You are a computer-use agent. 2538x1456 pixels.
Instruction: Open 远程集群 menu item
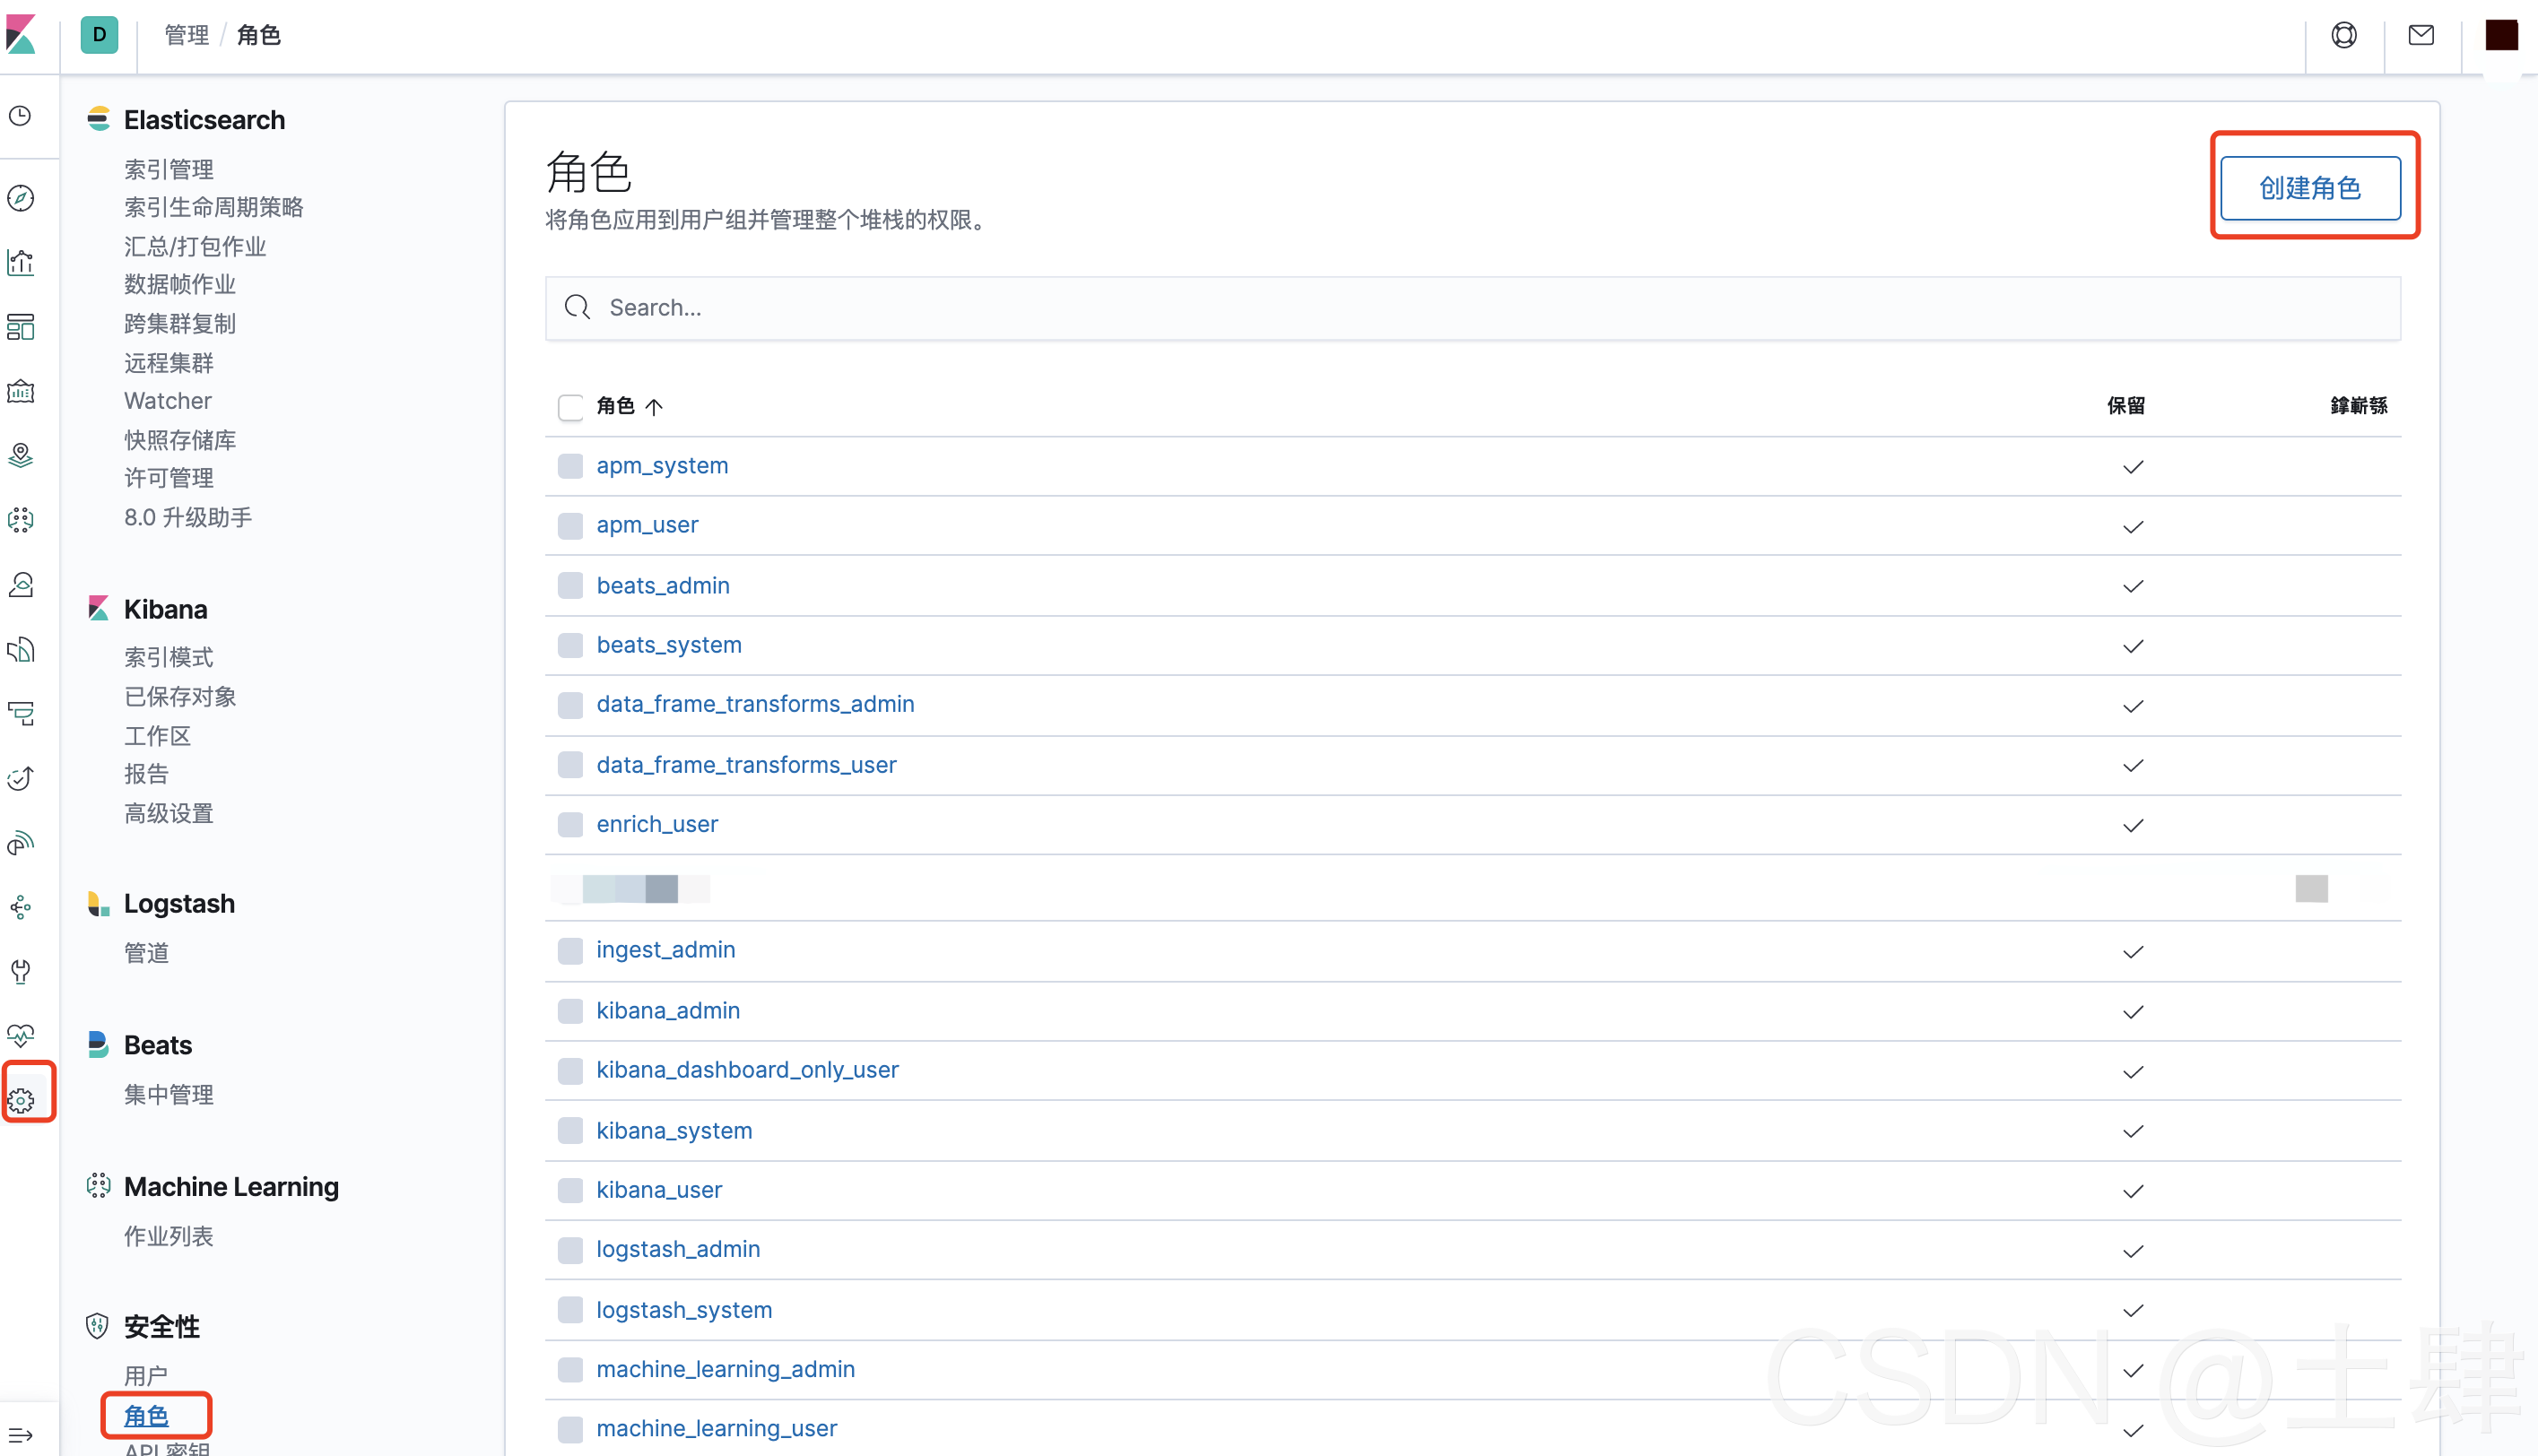(x=169, y=362)
